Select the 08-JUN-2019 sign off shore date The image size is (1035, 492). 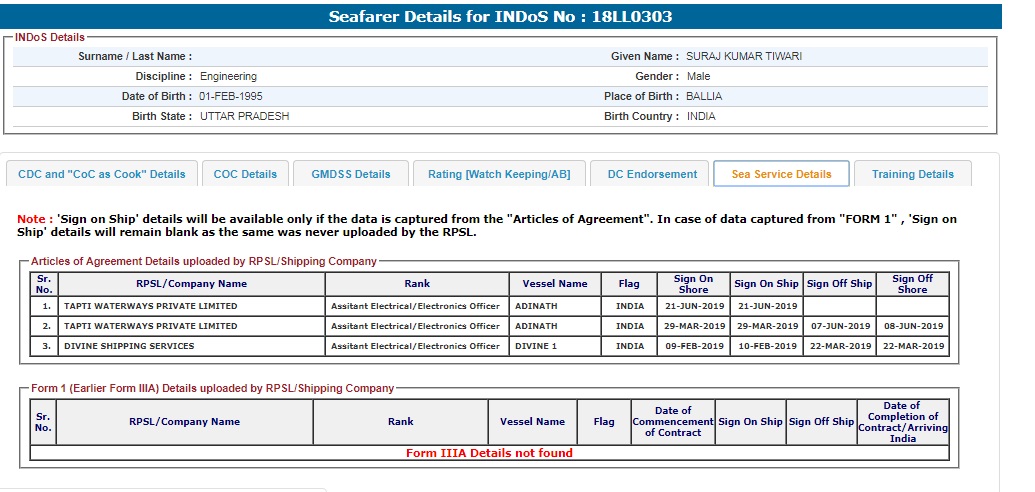tap(913, 326)
